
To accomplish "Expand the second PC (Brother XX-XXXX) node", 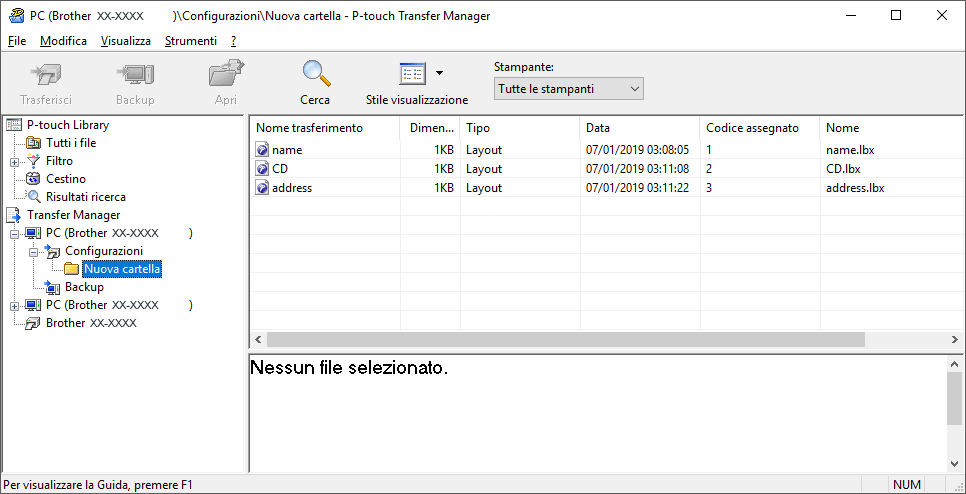I will tap(14, 306).
